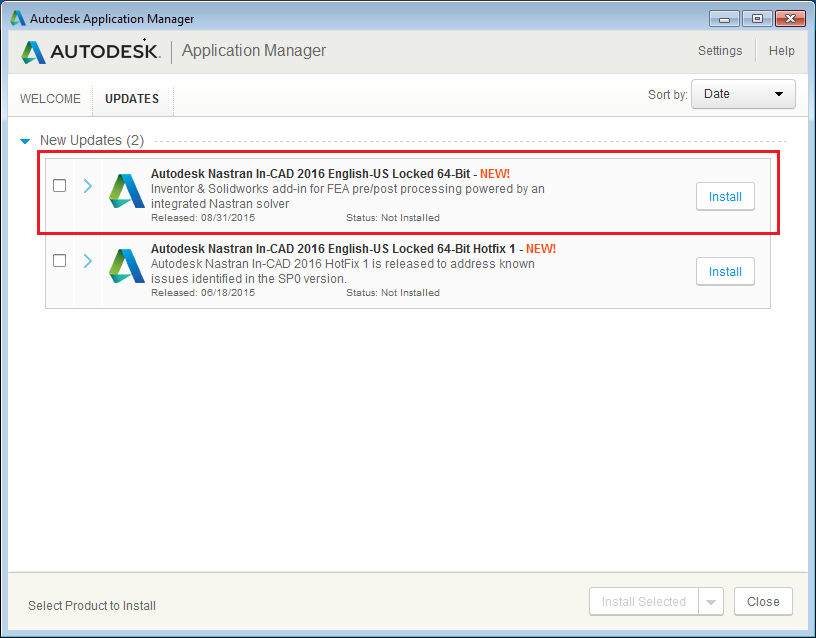Close the window with the red X
The image size is (816, 638).
pos(790,19)
